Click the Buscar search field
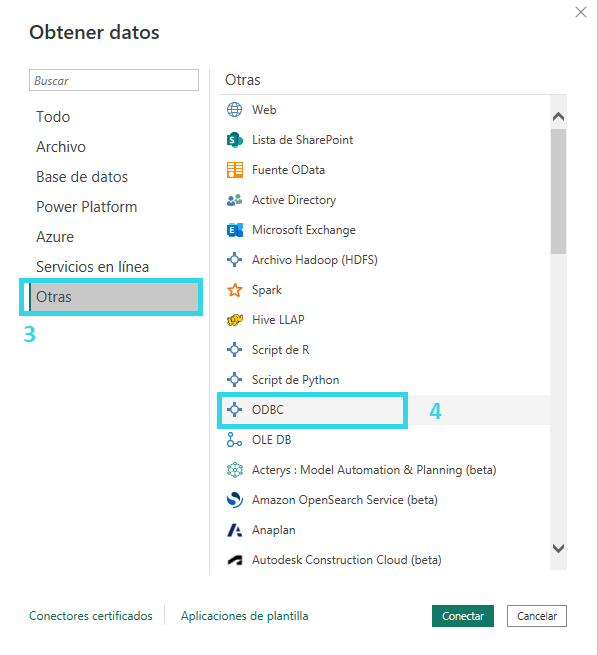The height and width of the screenshot is (655, 598). (114, 80)
